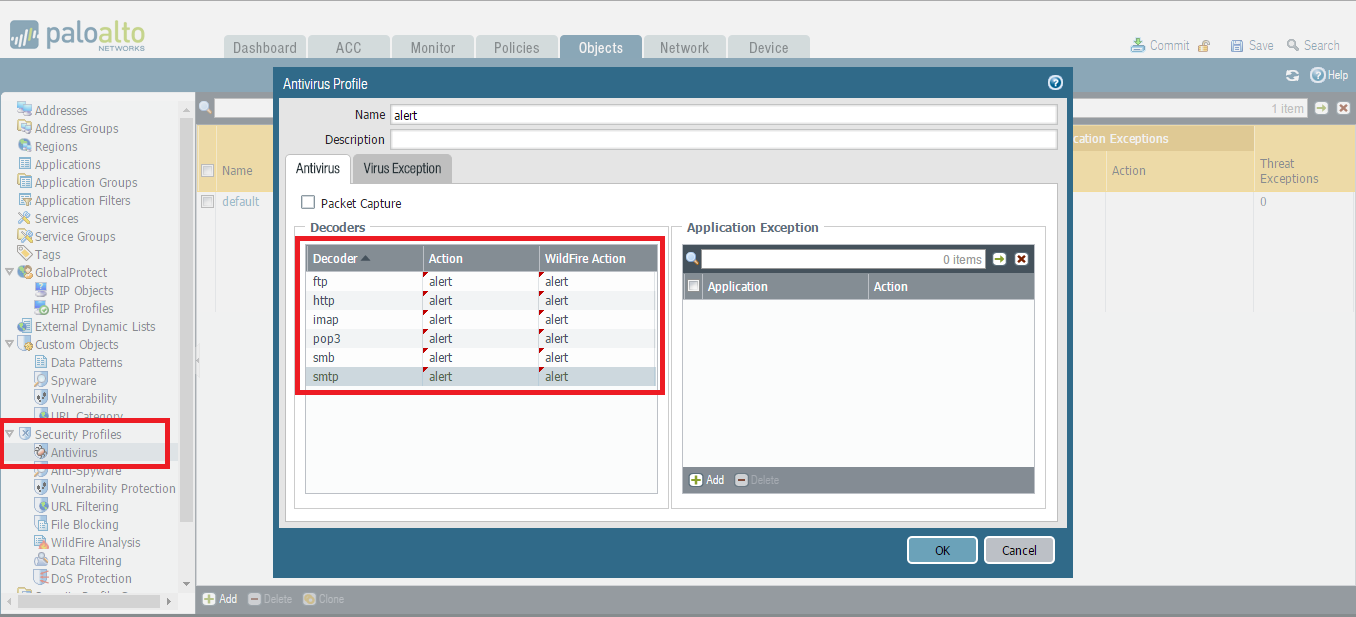Click the green arrow in background list filter

point(1322,108)
